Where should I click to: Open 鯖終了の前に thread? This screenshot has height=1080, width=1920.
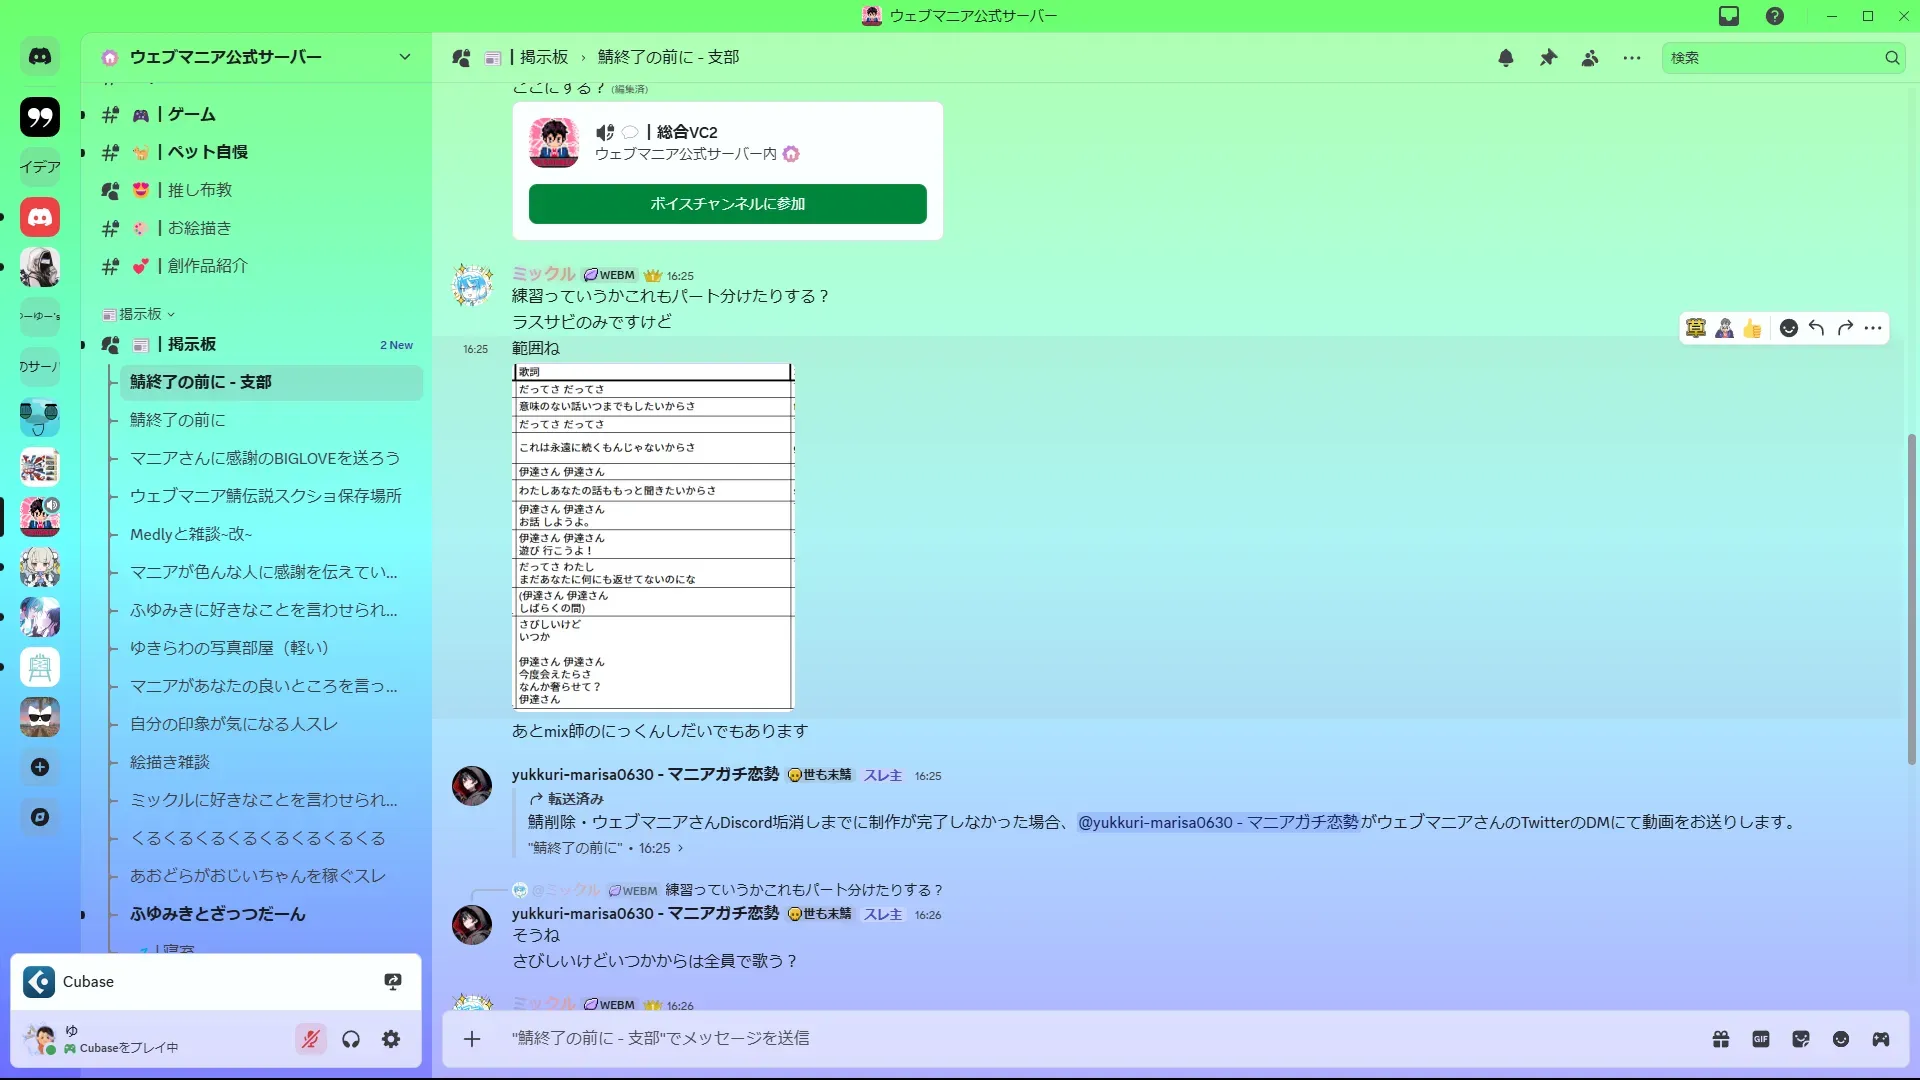tap(178, 420)
